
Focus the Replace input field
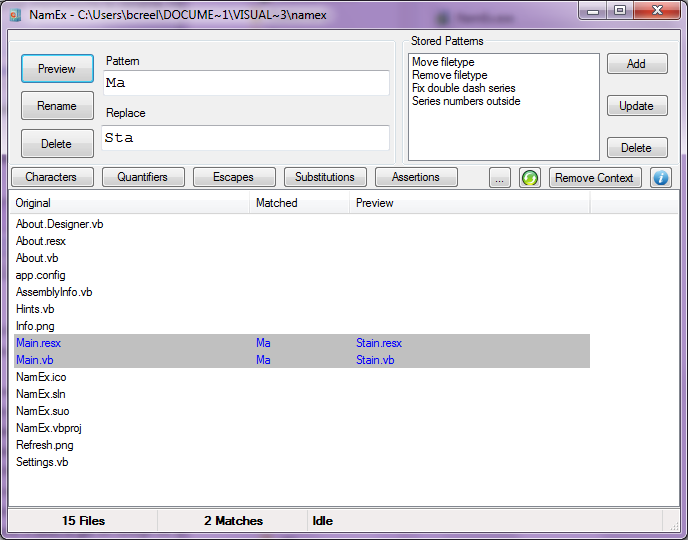245,138
